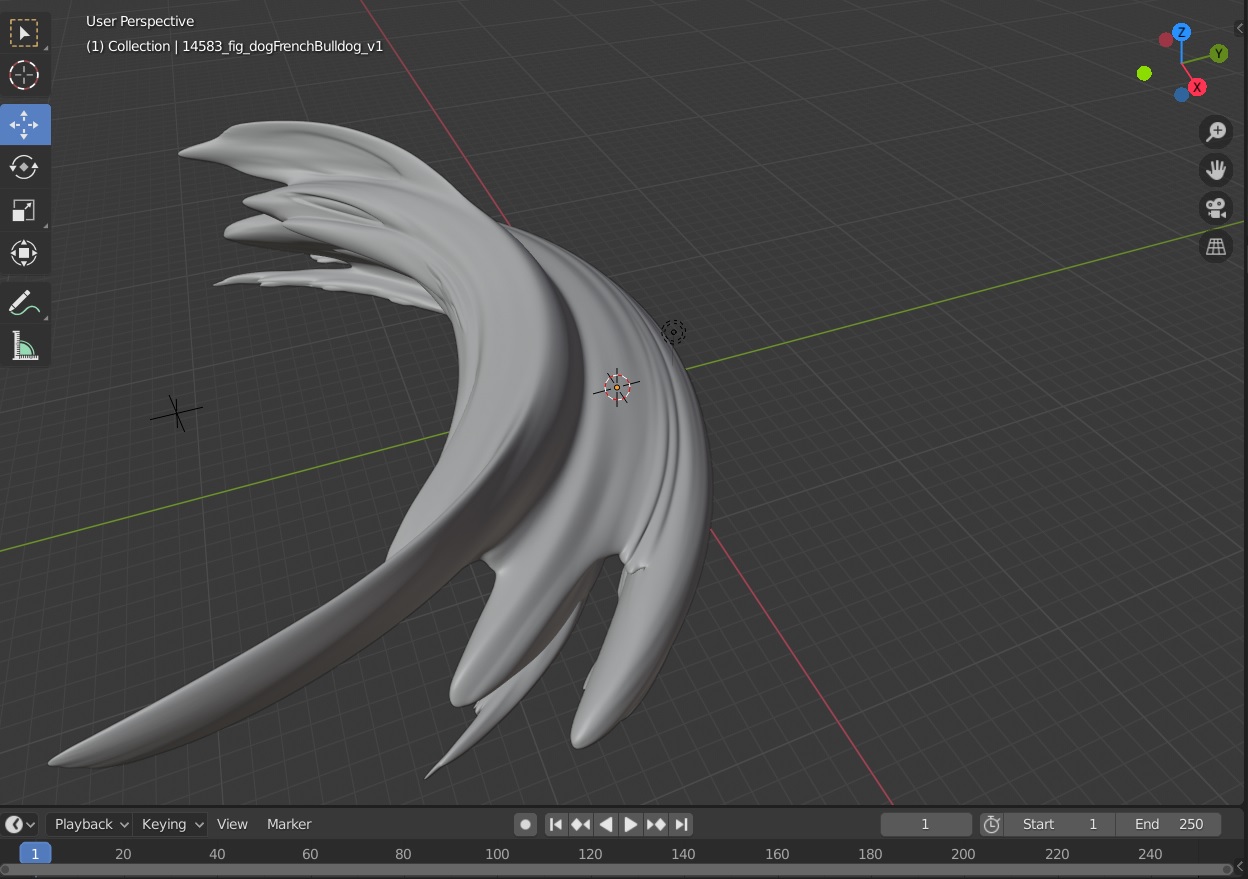
Task: Click the blue frame 1 playhead marker
Action: (x=35, y=853)
